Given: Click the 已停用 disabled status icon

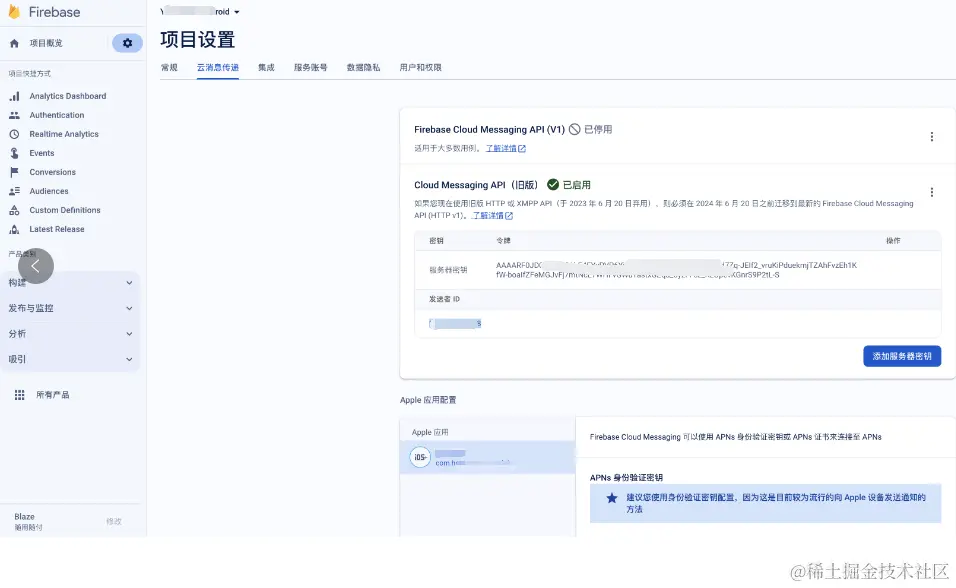Looking at the screenshot, I should pyautogui.click(x=574, y=129).
